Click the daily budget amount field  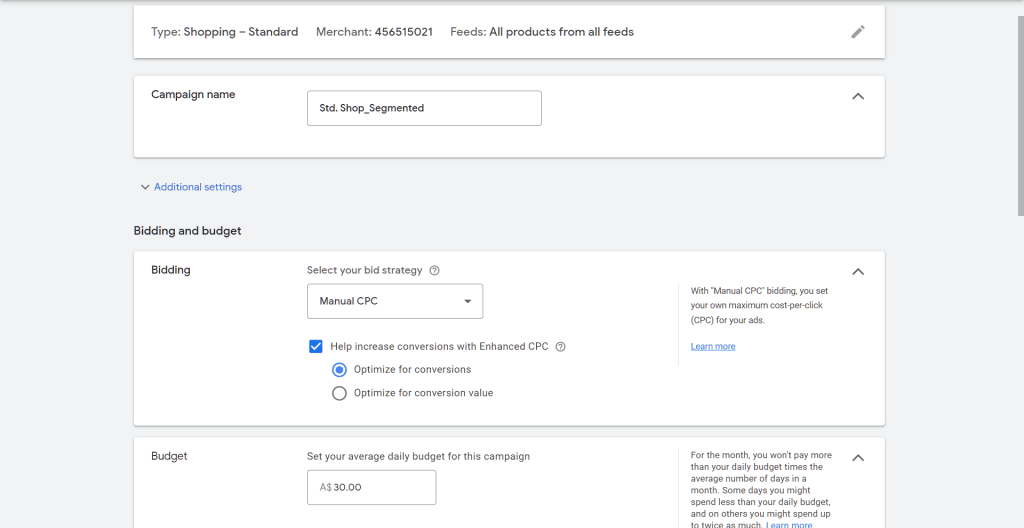[371, 487]
